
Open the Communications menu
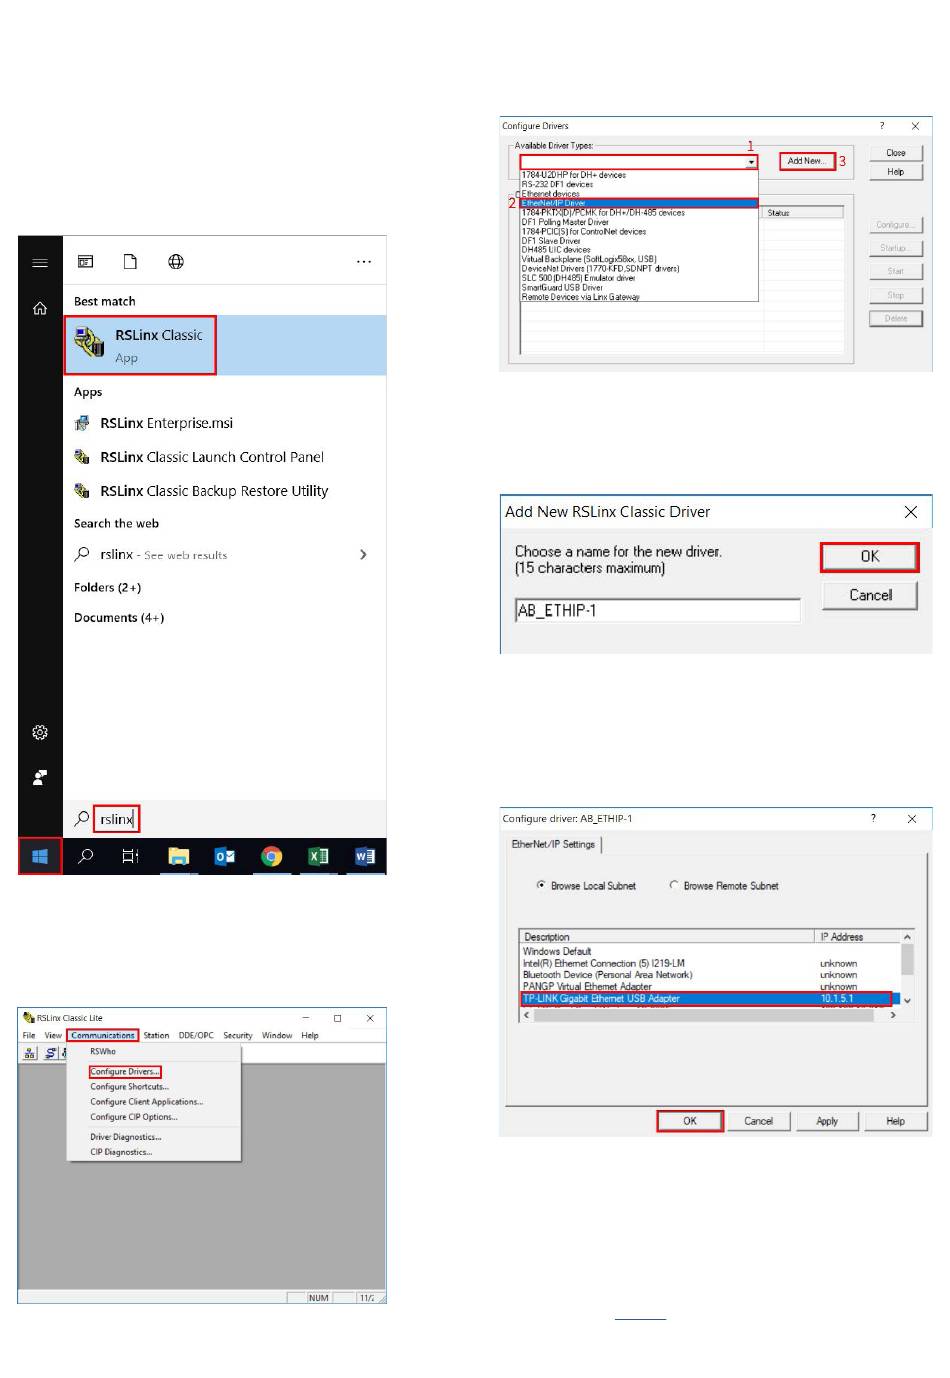(x=103, y=1035)
